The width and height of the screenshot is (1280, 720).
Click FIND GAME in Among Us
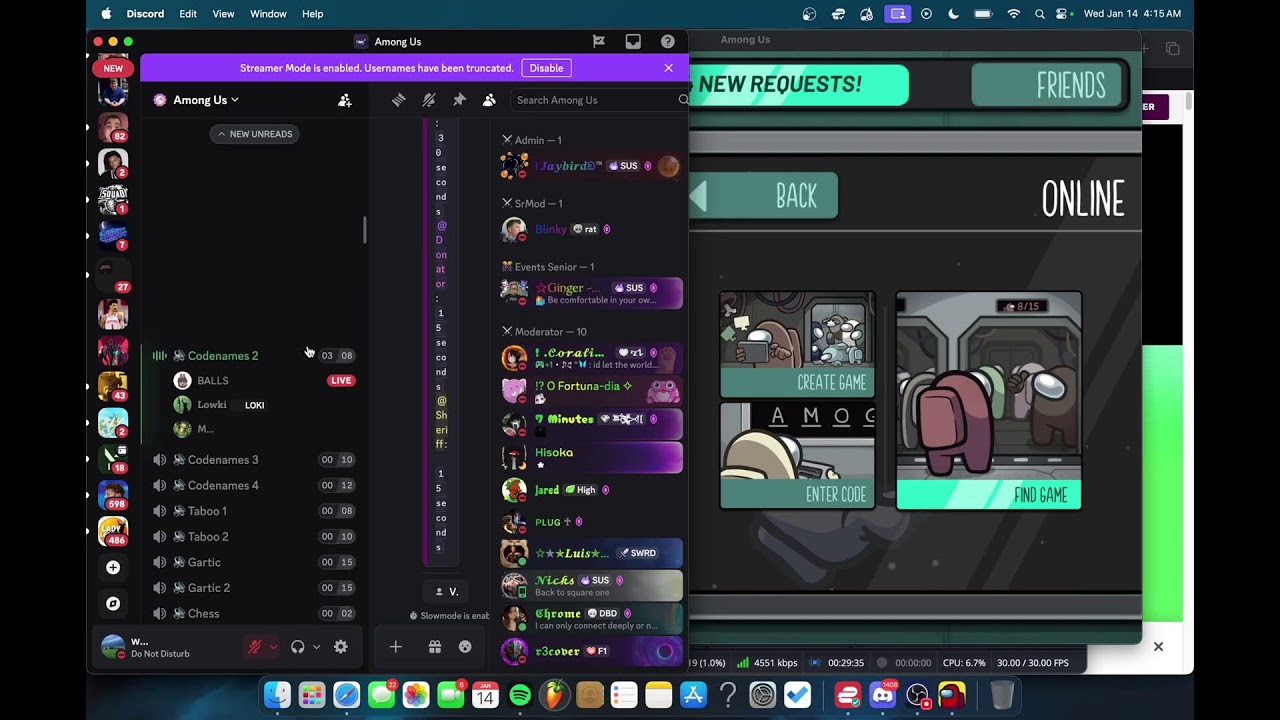point(989,401)
